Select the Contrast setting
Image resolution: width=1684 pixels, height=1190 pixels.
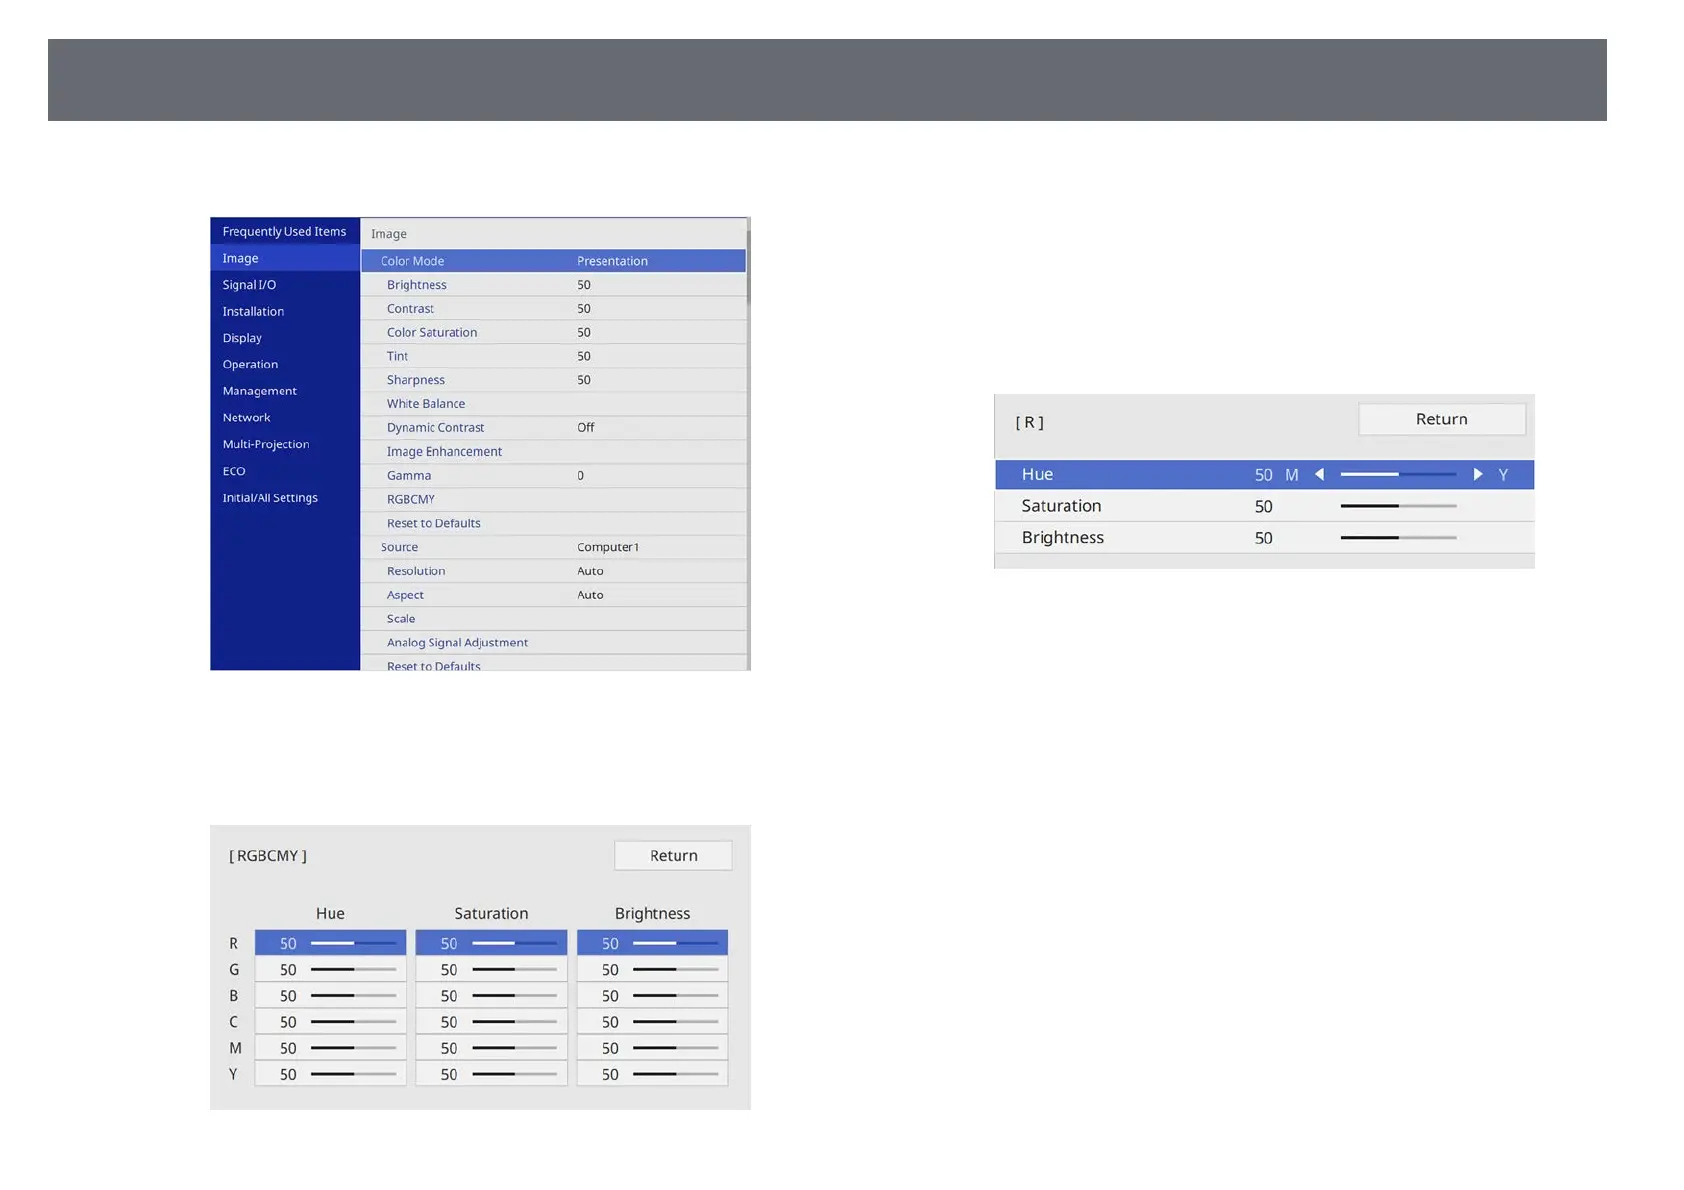(x=553, y=309)
